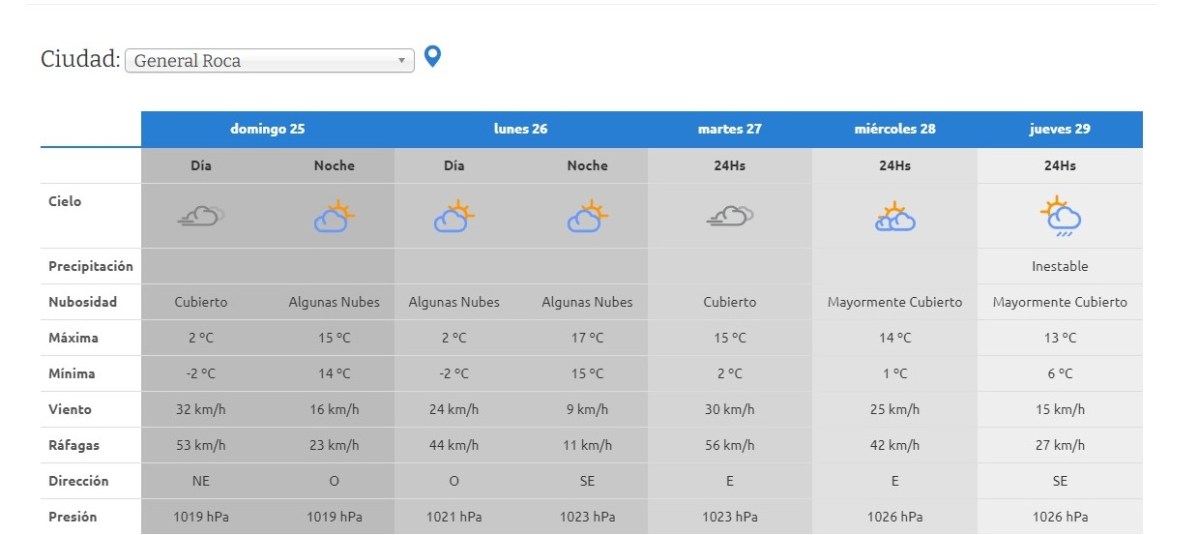Click the 56 km/h gust value for martes
Screen dimensions: 1199x535
point(730,445)
